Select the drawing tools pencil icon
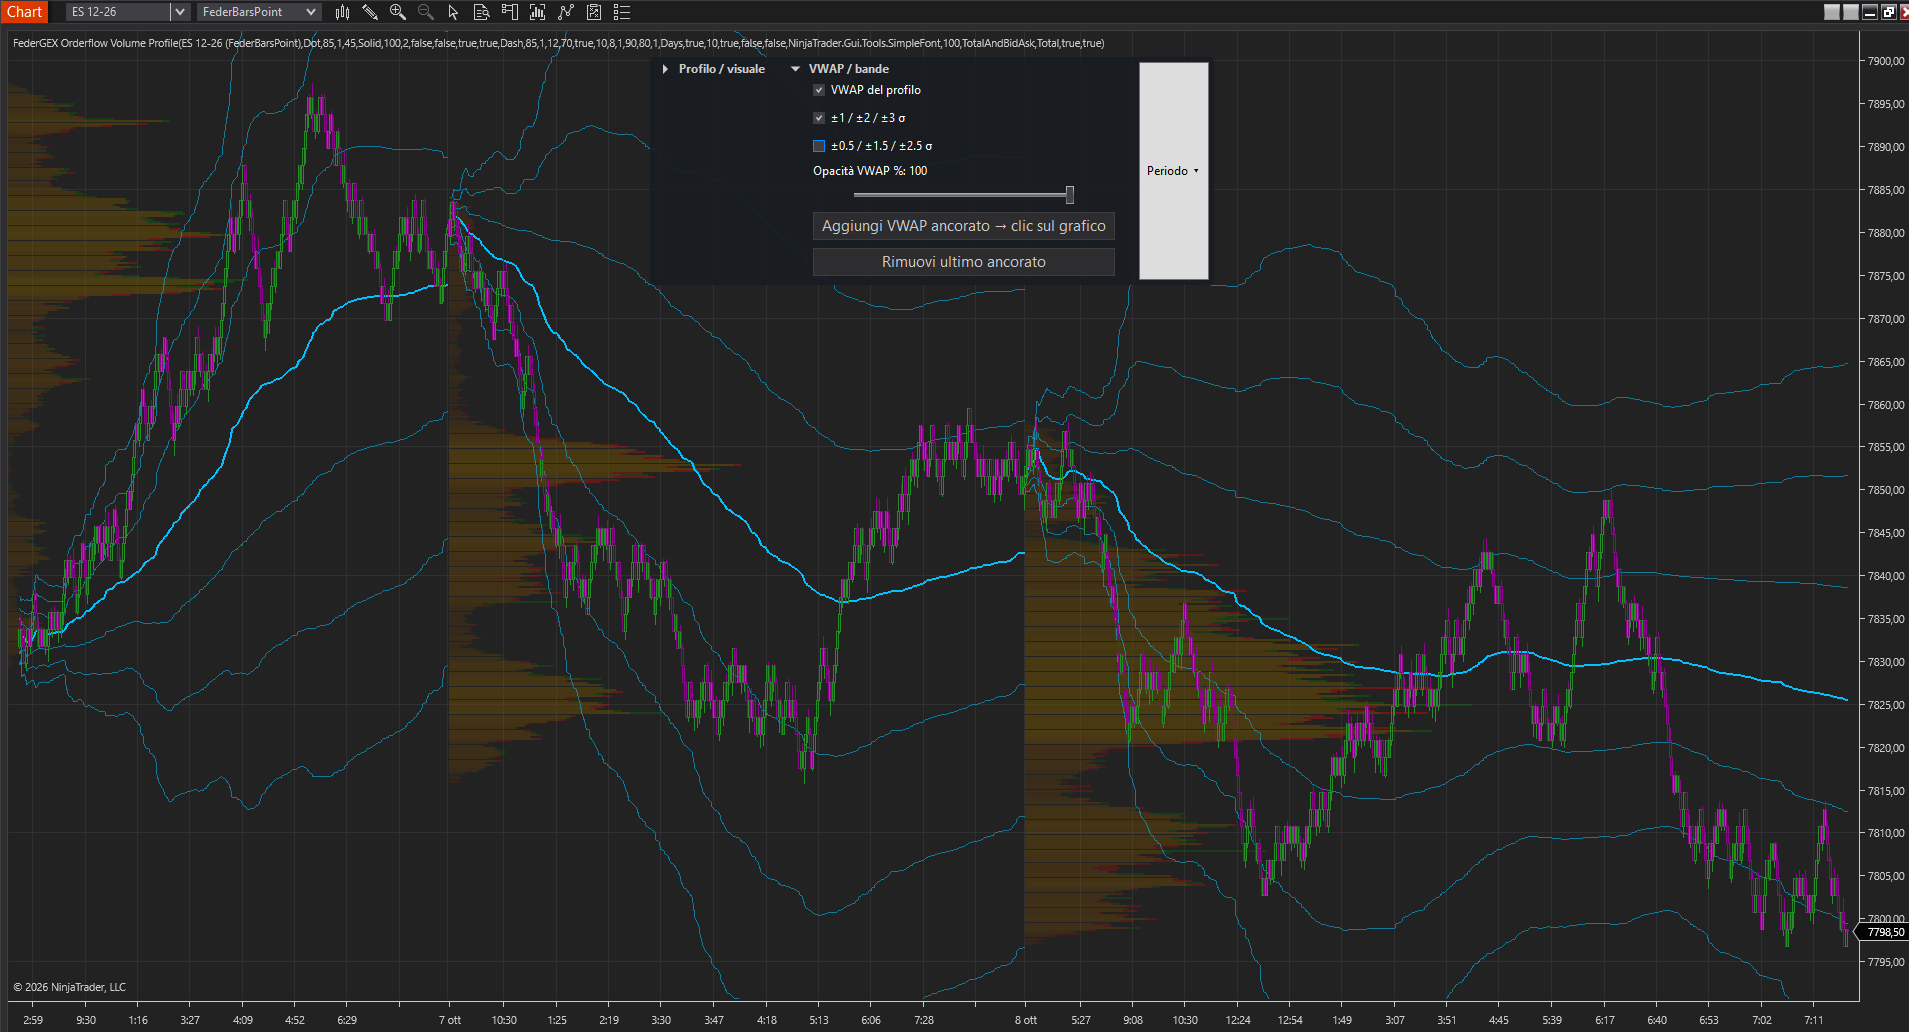The height and width of the screenshot is (1032, 1909). click(370, 12)
